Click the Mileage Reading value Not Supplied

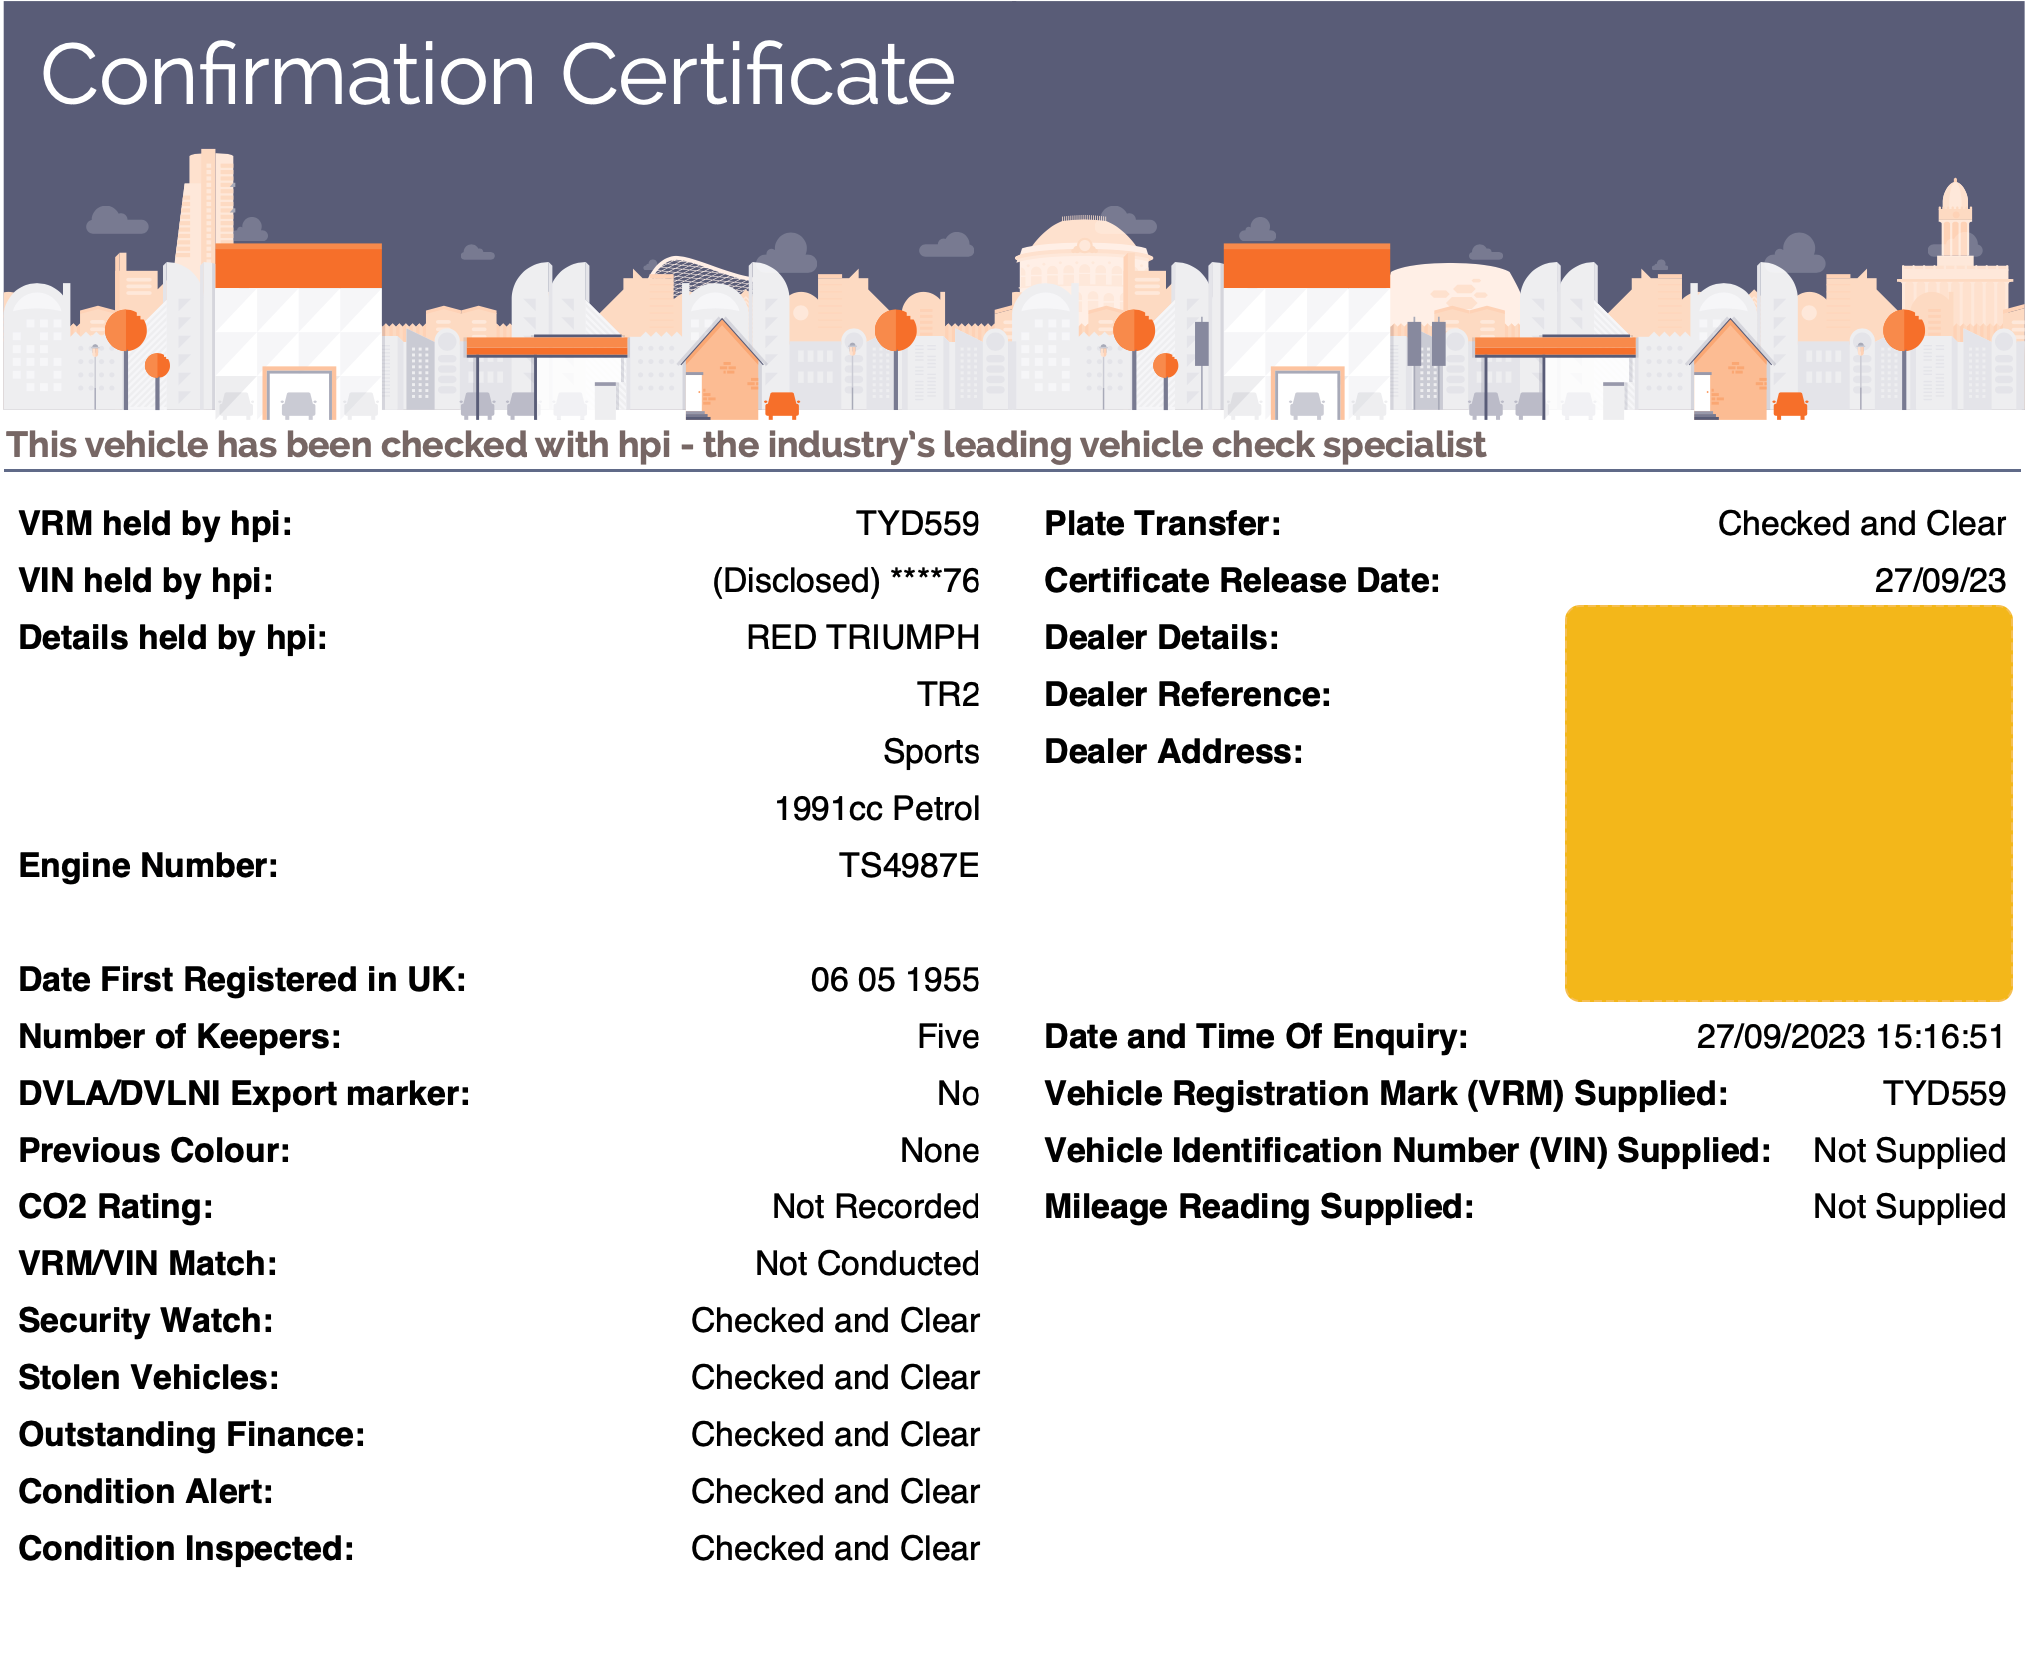[x=1909, y=1206]
